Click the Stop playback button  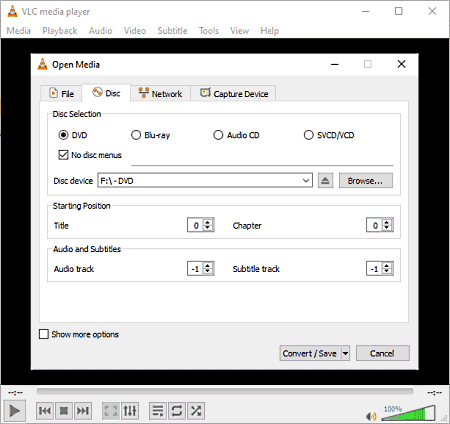point(64,411)
